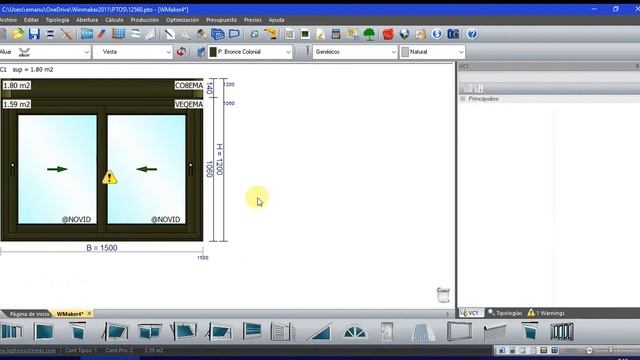Click the red pencil edit icon
Image resolution: width=640 pixels, height=360 pixels.
pos(102,34)
